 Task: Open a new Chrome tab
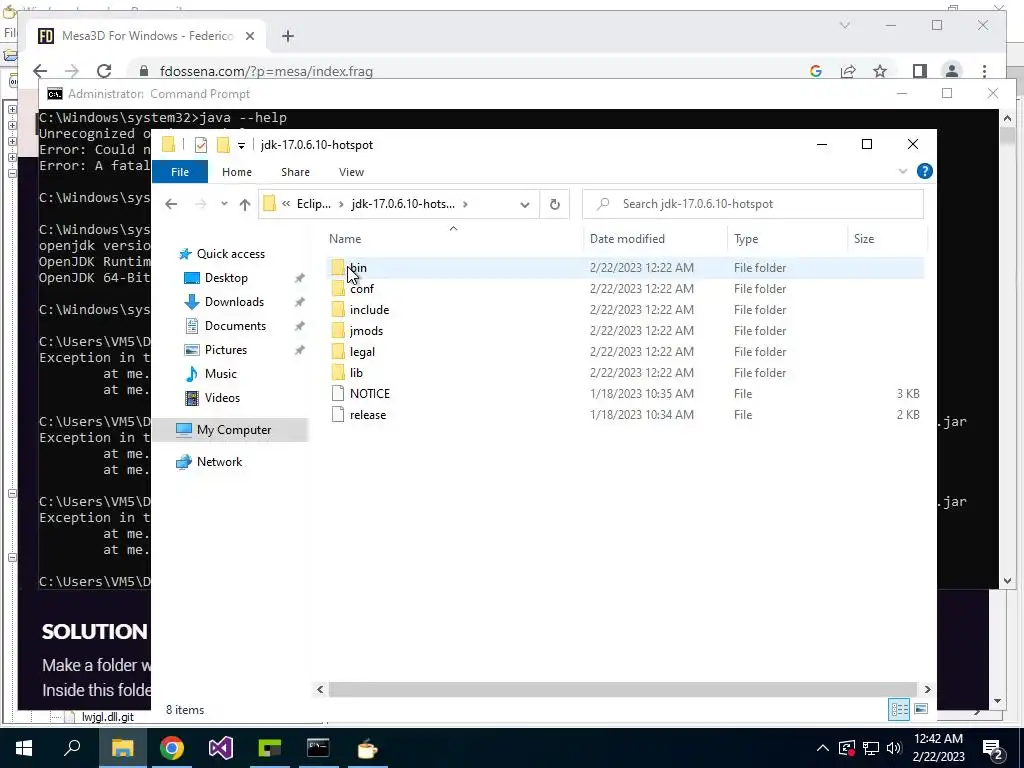(288, 36)
